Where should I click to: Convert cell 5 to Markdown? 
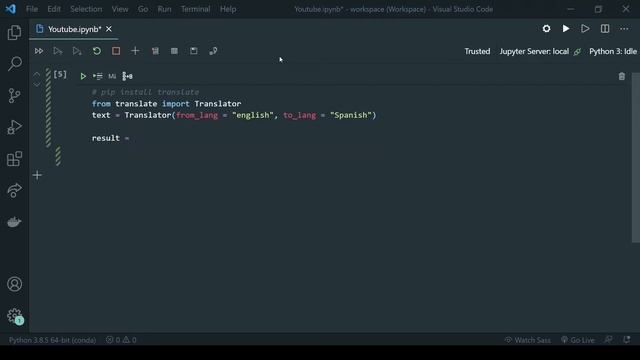pyautogui.click(x=112, y=76)
